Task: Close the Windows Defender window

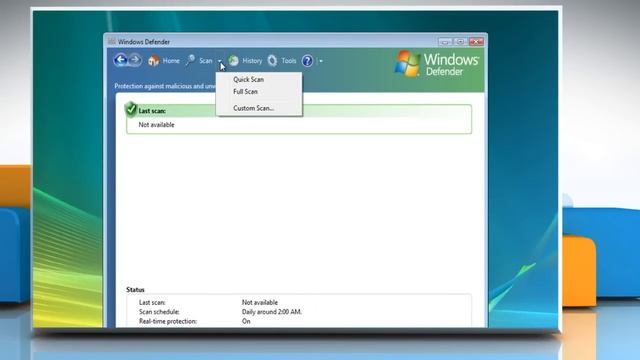Action: click(476, 42)
